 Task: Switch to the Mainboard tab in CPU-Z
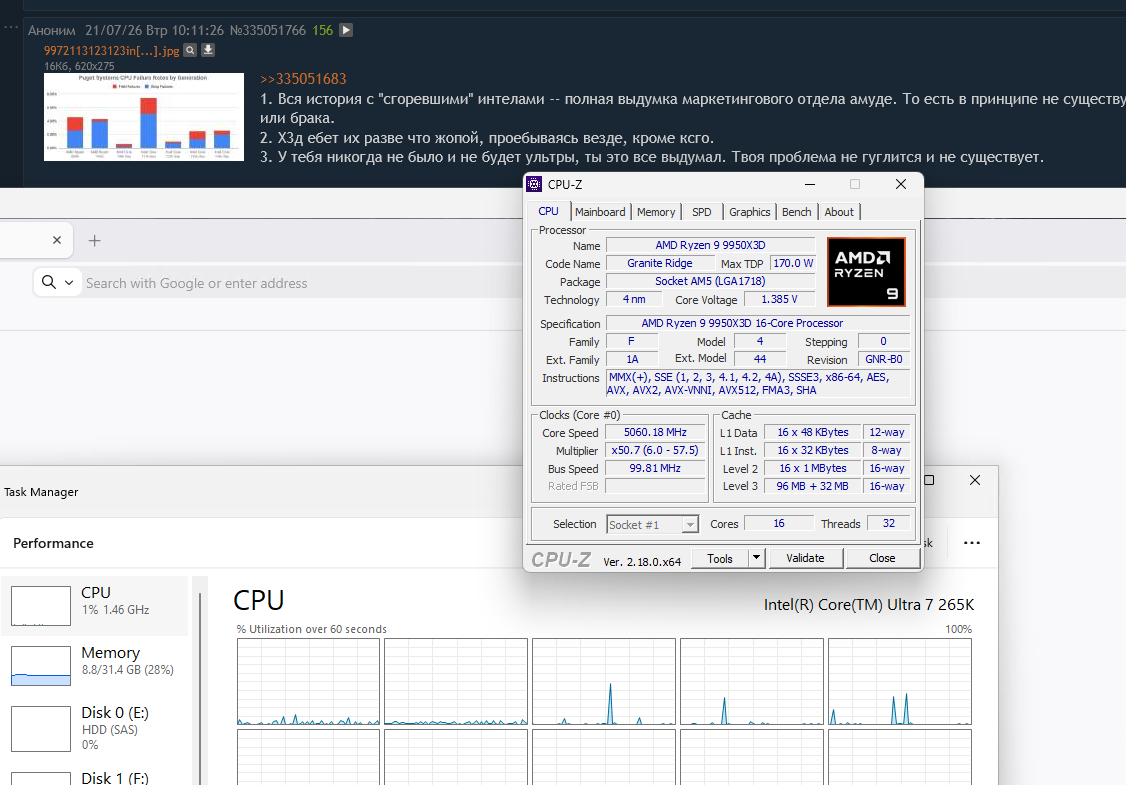point(600,212)
